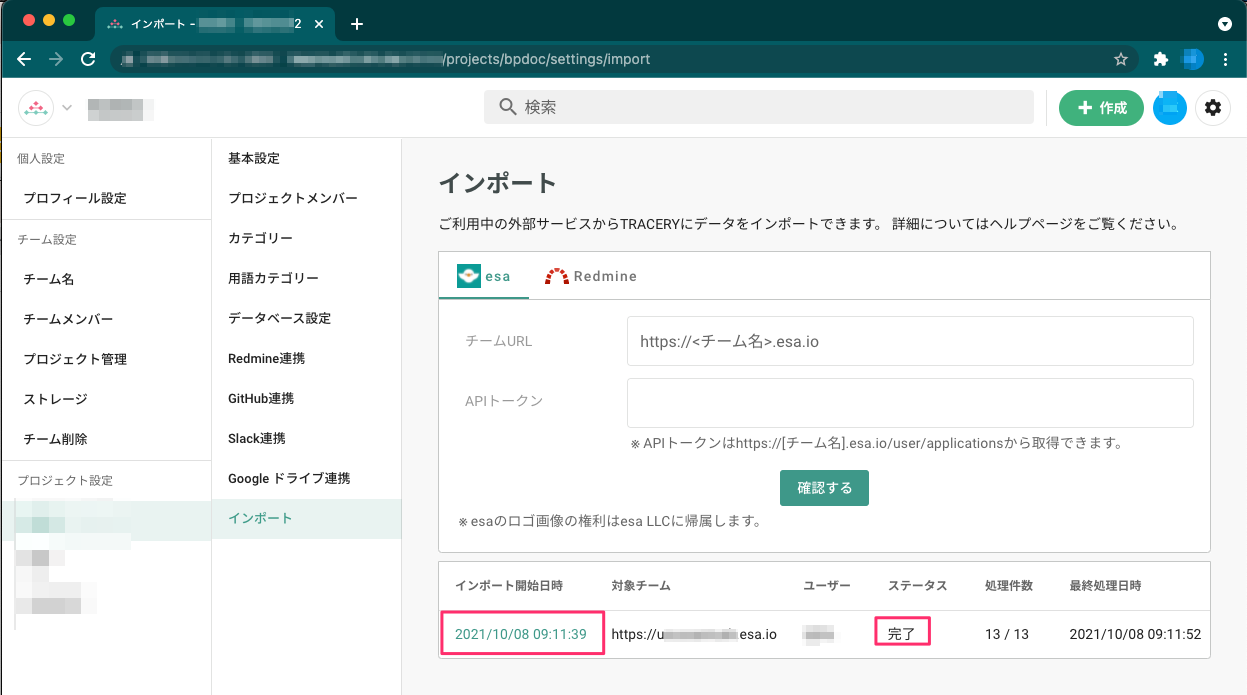The width and height of the screenshot is (1247, 695).
Task: Click the APIトークン input field
Action: (x=909, y=403)
